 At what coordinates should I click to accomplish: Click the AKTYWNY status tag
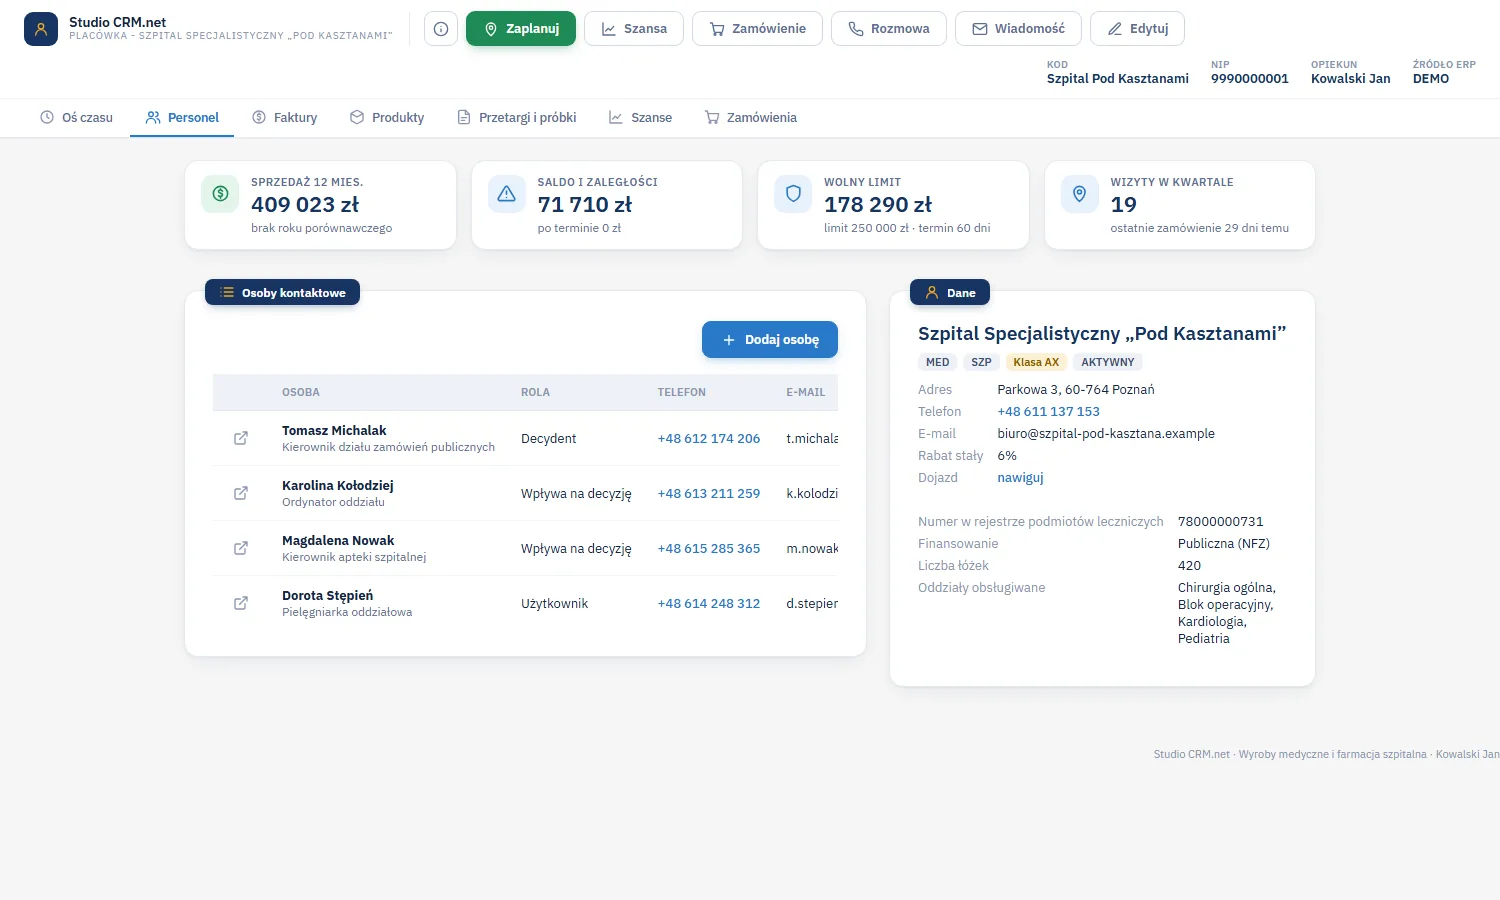point(1108,362)
